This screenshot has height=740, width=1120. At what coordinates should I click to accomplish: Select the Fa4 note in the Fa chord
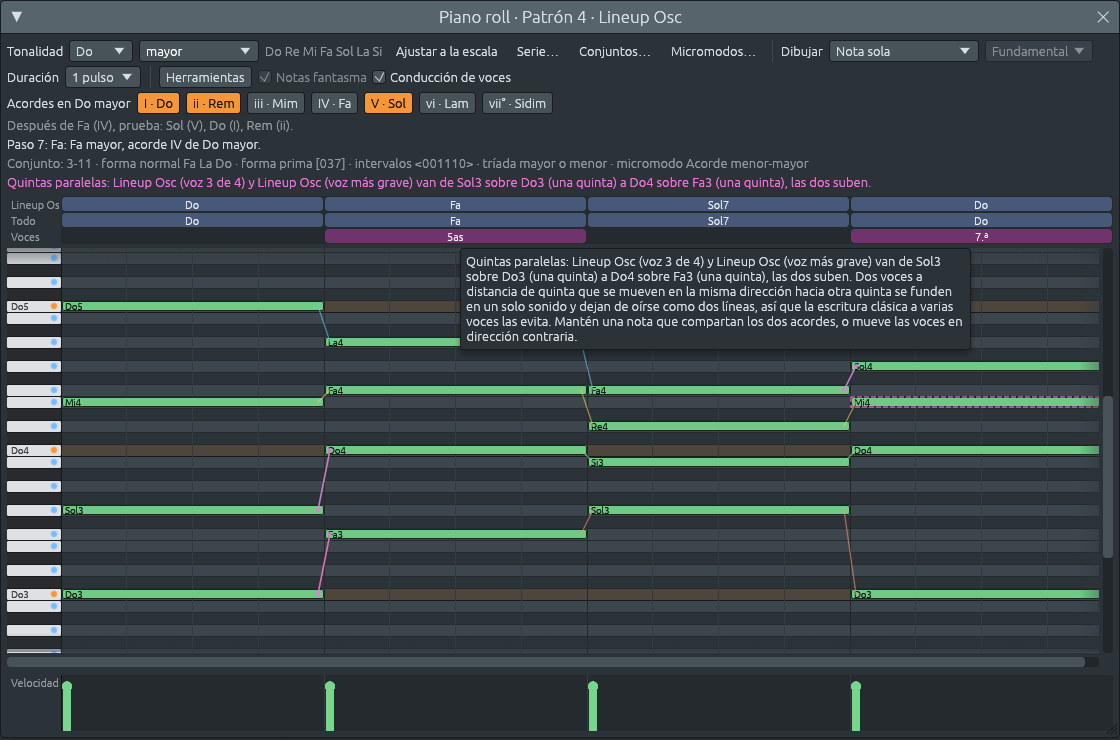coord(455,391)
